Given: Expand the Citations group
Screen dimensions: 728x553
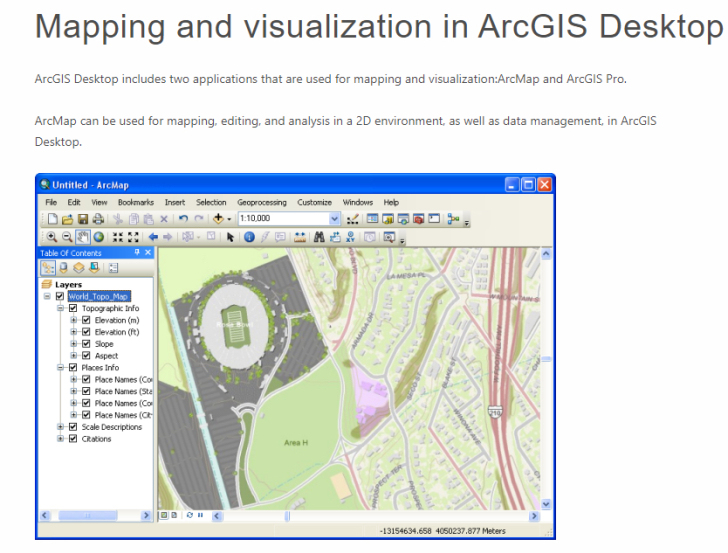Looking at the screenshot, I should point(60,439).
